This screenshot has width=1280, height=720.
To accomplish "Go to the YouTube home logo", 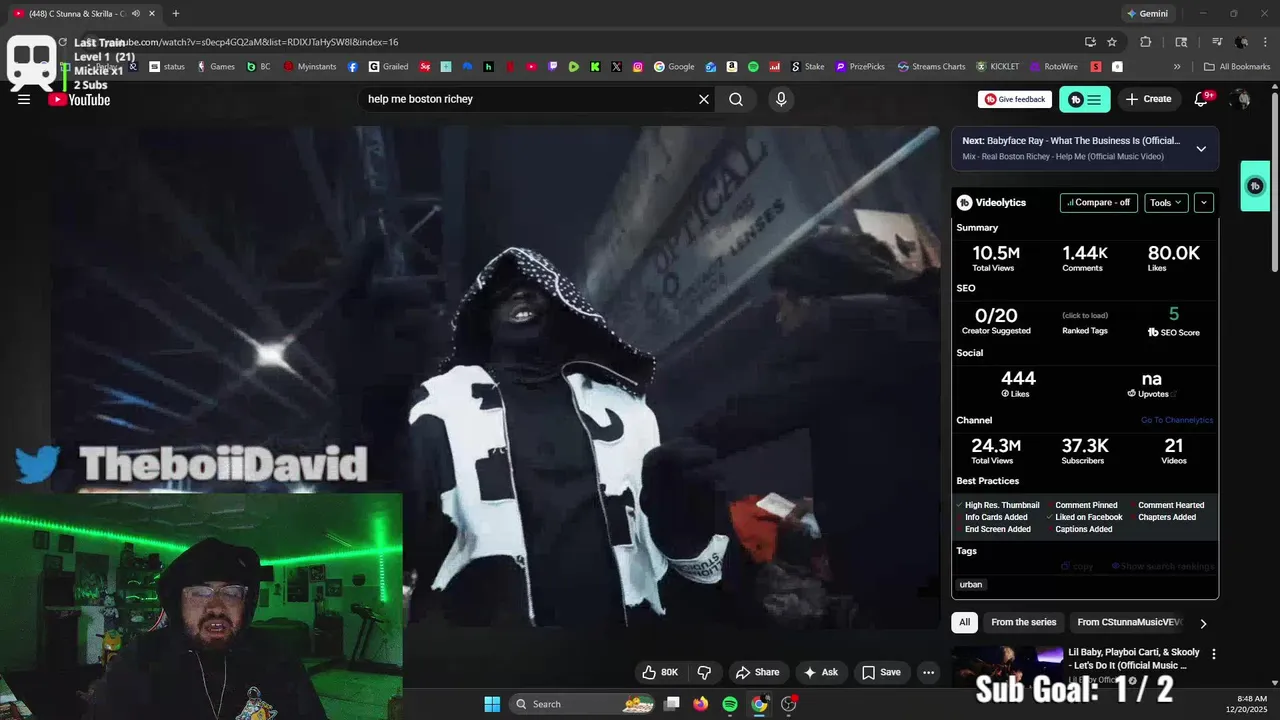I will coord(79,99).
